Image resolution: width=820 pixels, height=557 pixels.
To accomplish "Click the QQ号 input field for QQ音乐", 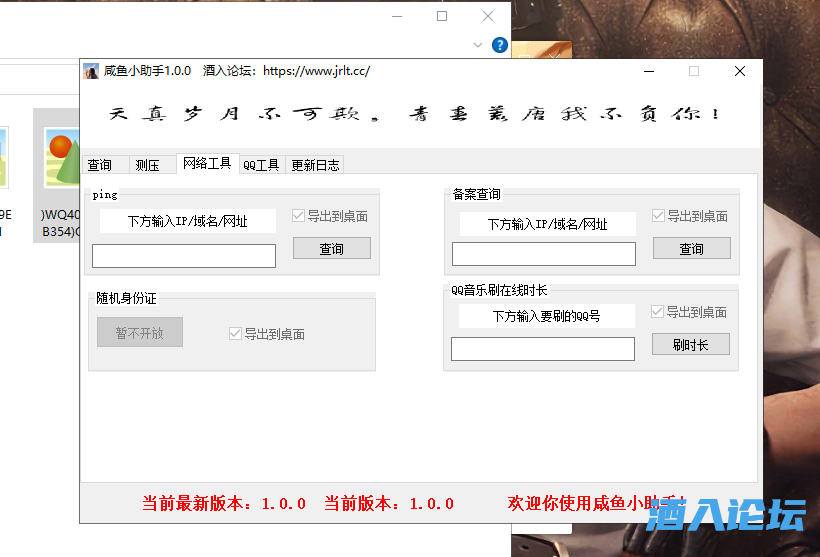I will point(542,349).
